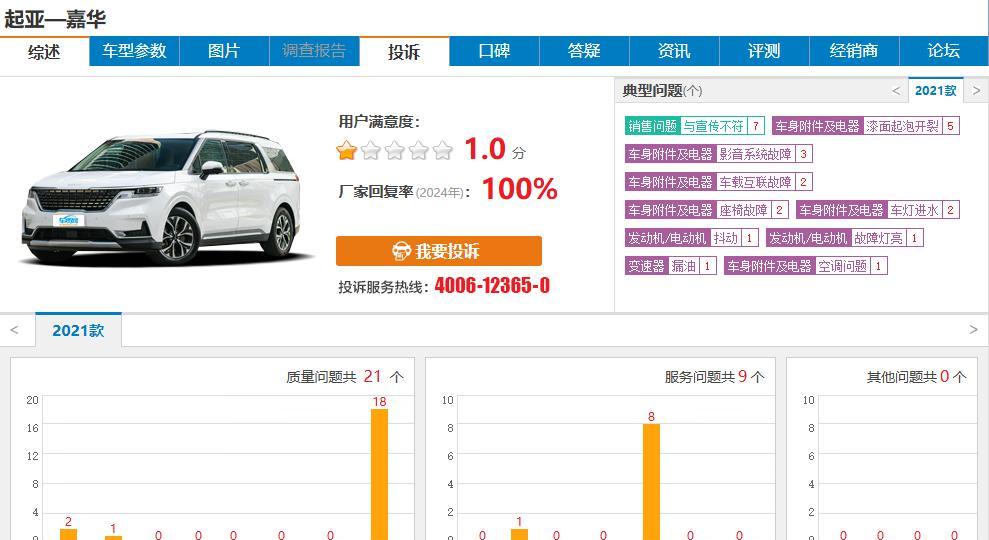Open the 调查报告 tab

314,52
